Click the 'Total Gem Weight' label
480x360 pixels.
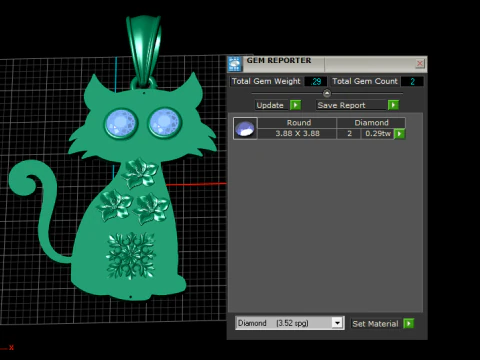coord(266,81)
